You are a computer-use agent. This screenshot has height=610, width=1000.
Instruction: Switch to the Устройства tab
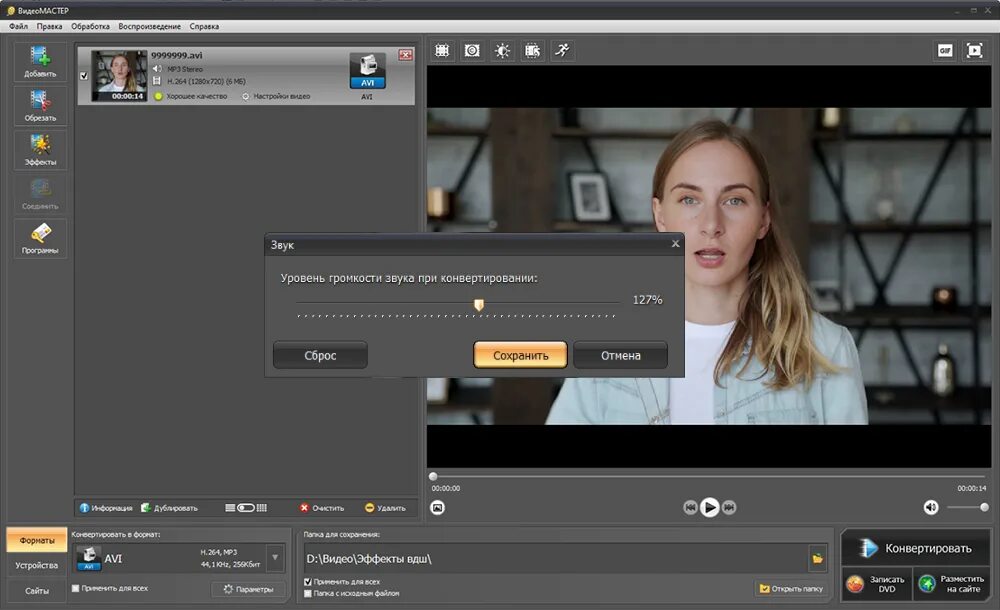point(37,565)
